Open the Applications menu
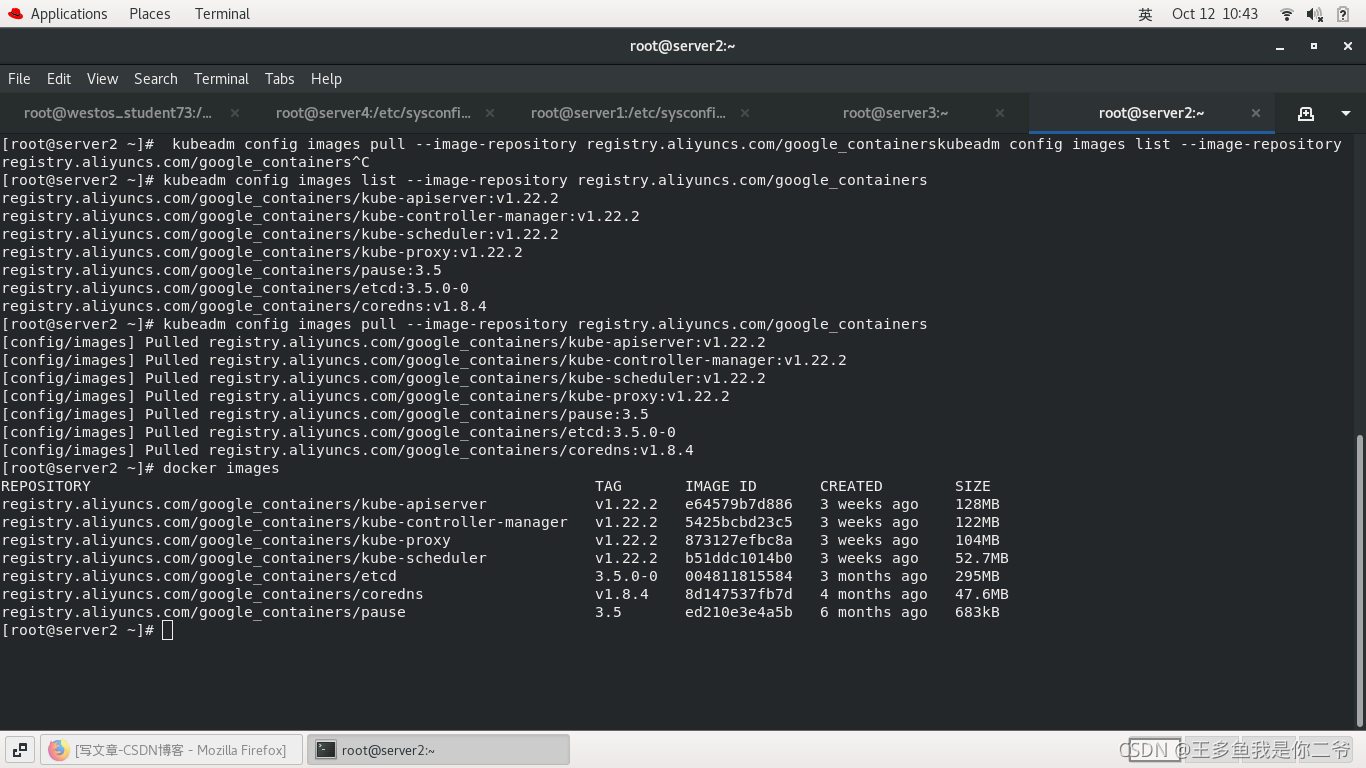 (58, 14)
